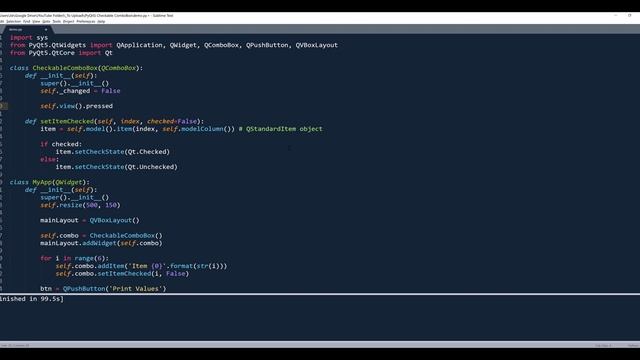Click 'item.setCheckState(Qt.Unchecked)' line
The height and width of the screenshot is (360, 640).
[116, 167]
